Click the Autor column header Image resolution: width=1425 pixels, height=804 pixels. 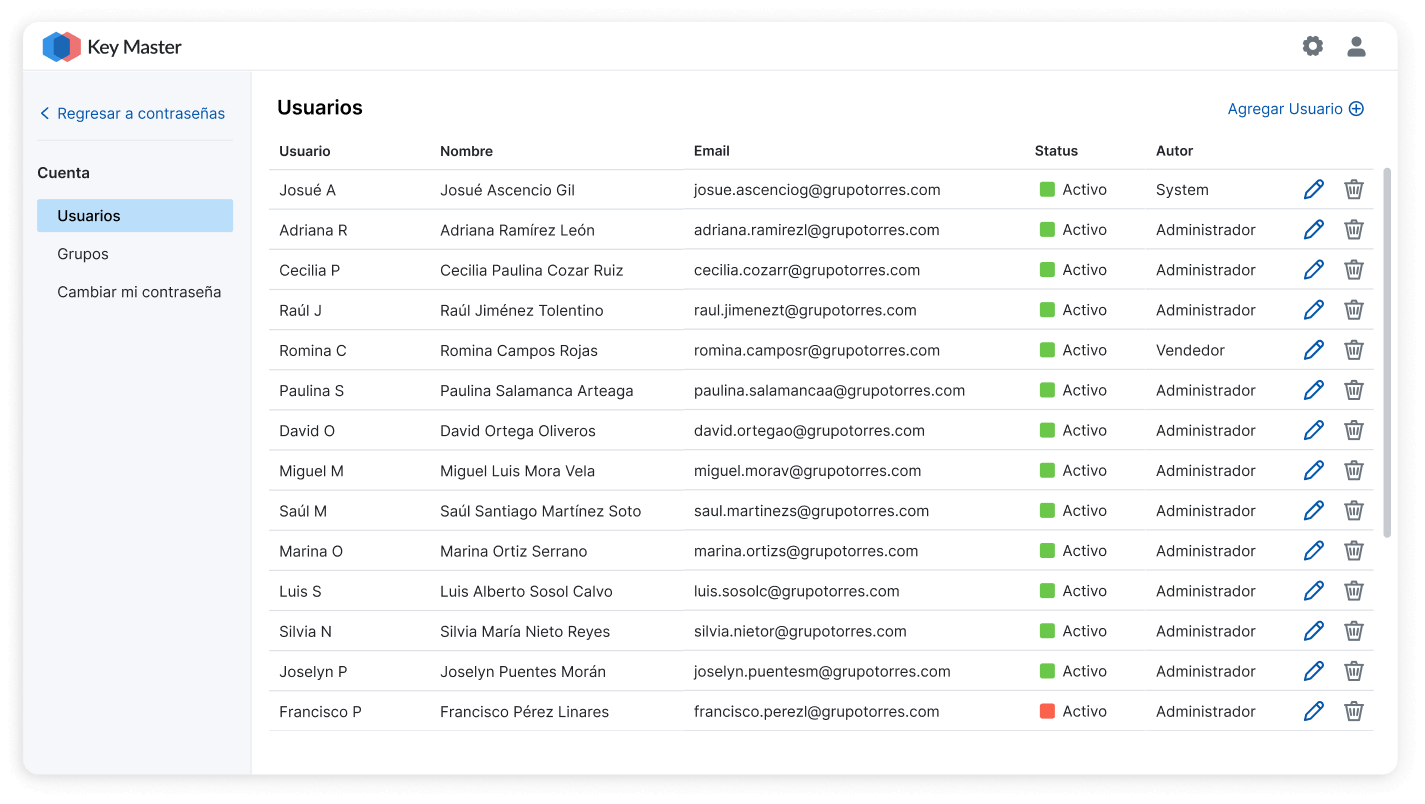[x=1174, y=151]
